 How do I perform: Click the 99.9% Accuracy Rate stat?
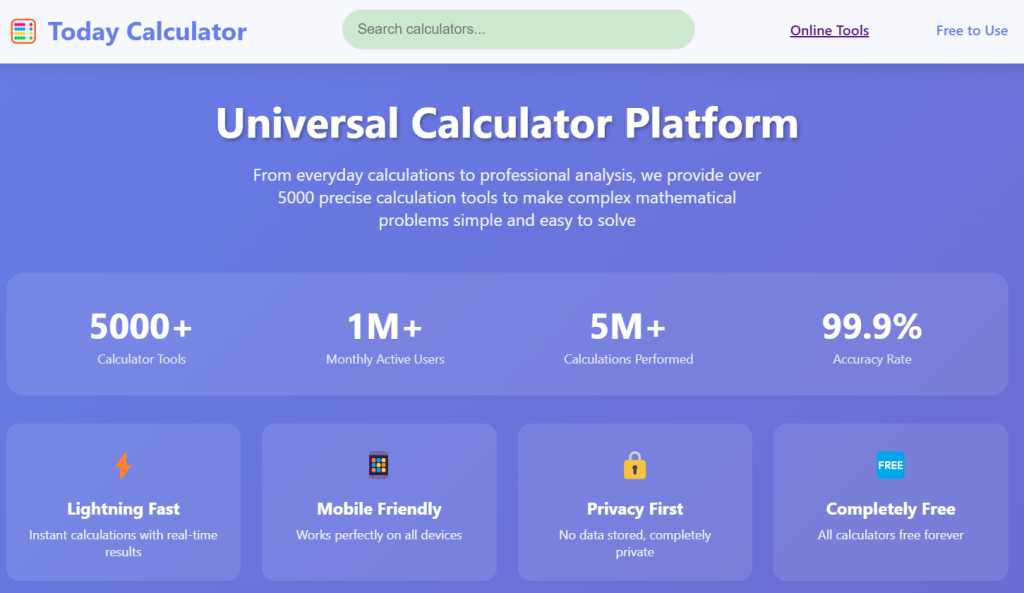tap(872, 334)
